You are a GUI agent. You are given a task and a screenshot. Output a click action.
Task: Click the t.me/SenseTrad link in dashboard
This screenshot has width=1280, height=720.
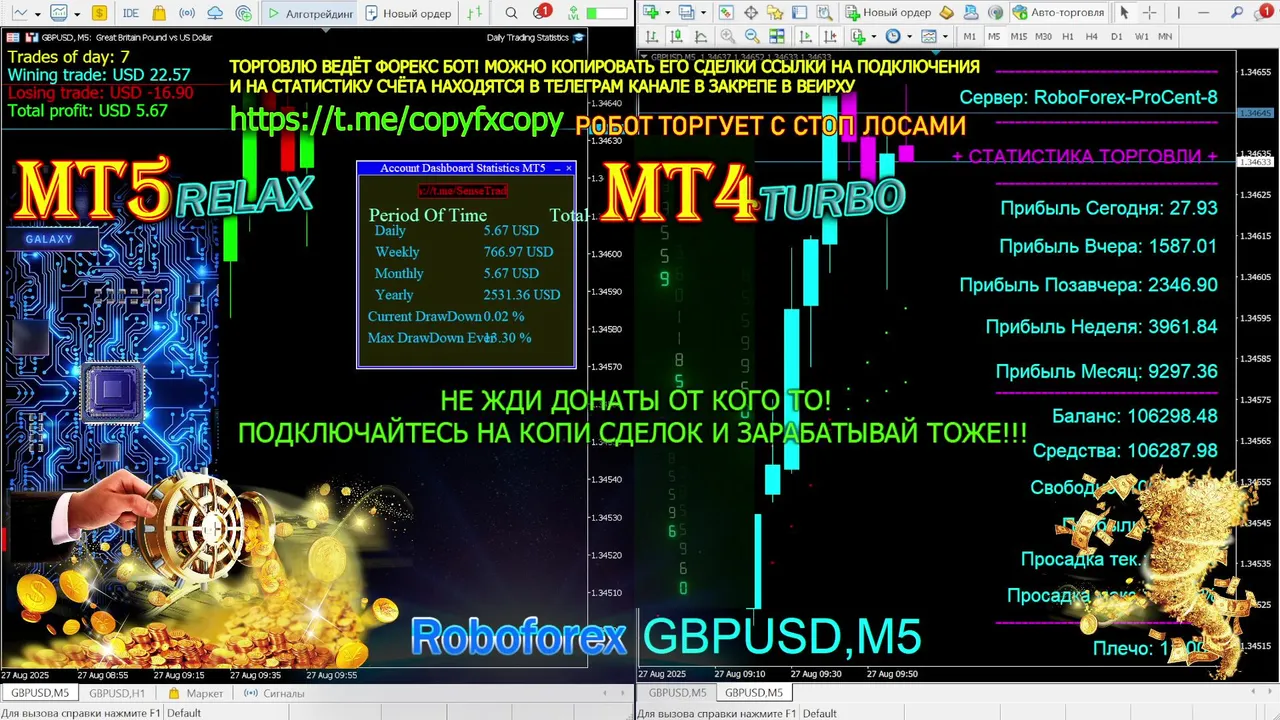pyautogui.click(x=463, y=190)
